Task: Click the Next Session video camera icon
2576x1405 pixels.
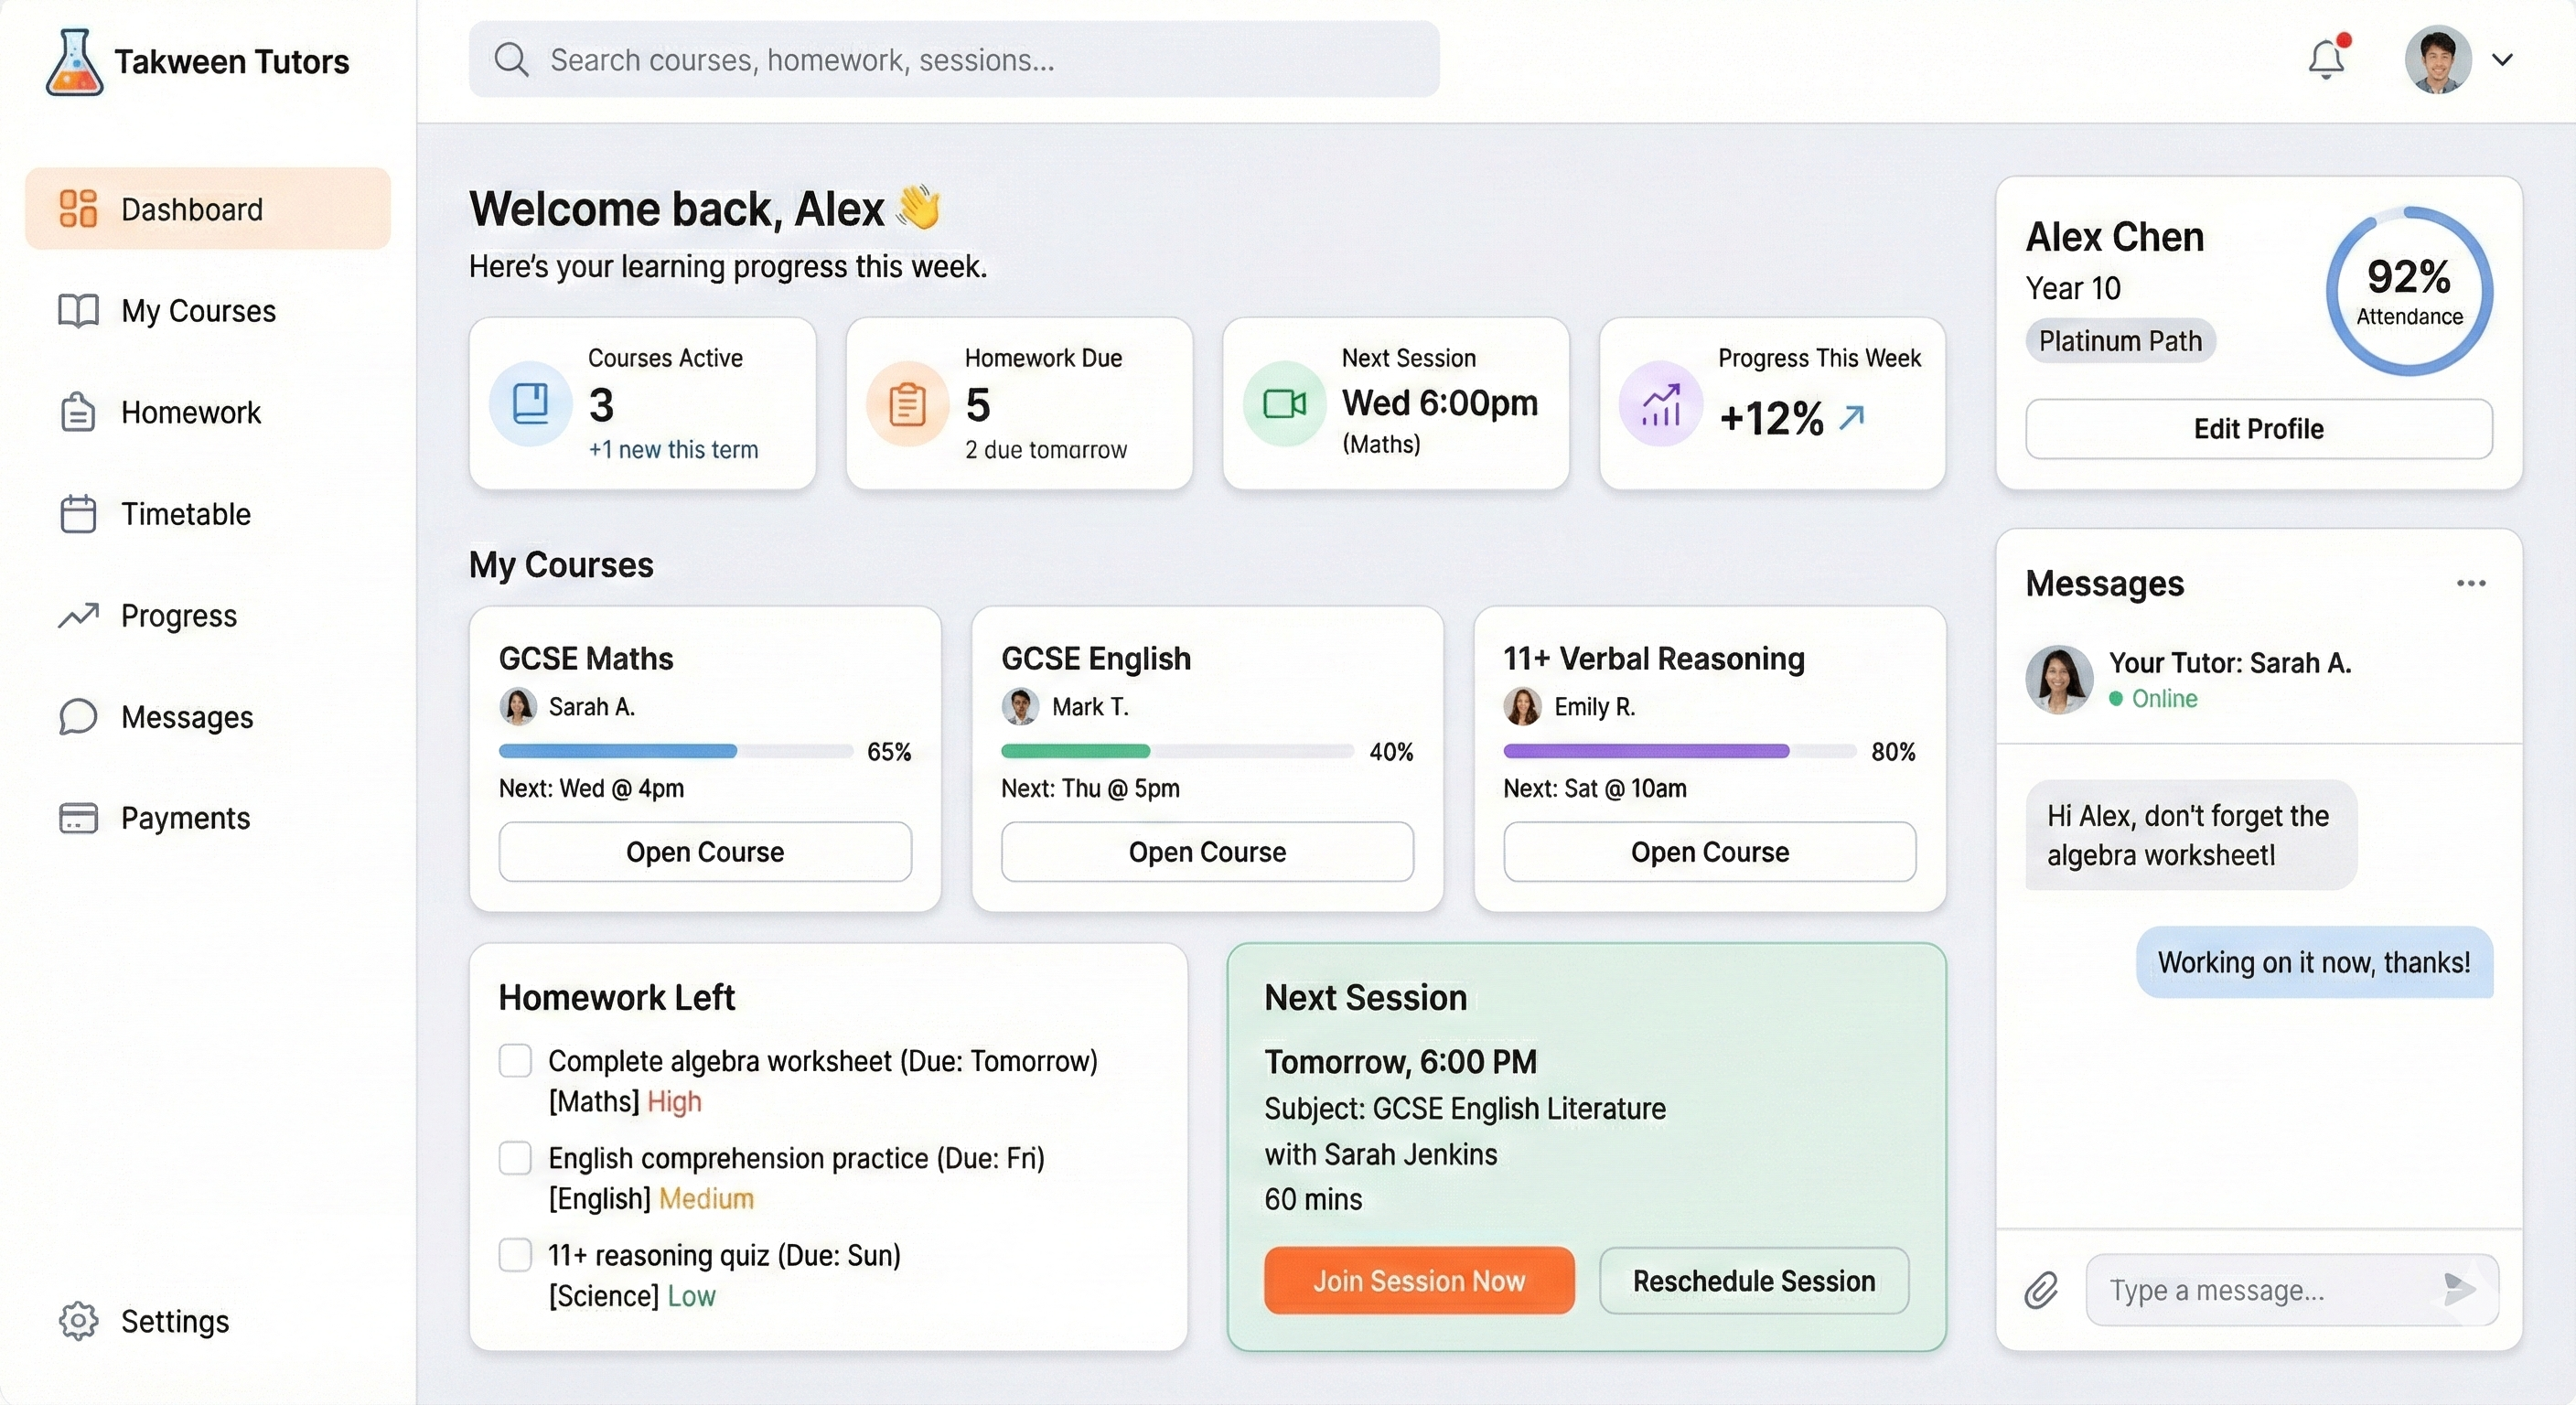Action: tap(1284, 404)
